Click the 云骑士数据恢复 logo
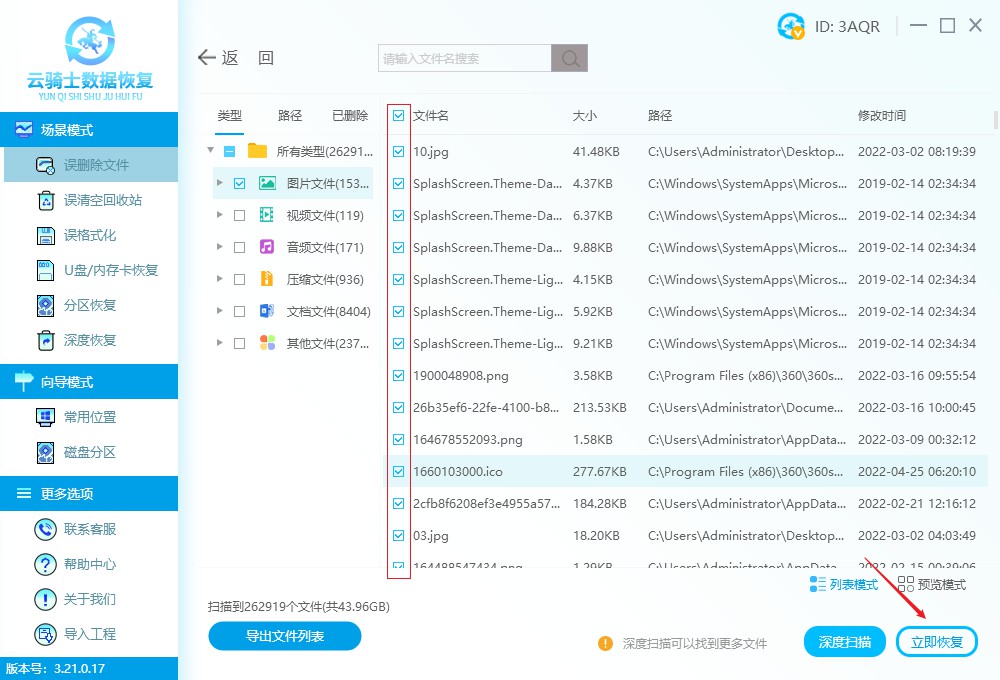Image resolution: width=1000 pixels, height=680 pixels. point(90,59)
